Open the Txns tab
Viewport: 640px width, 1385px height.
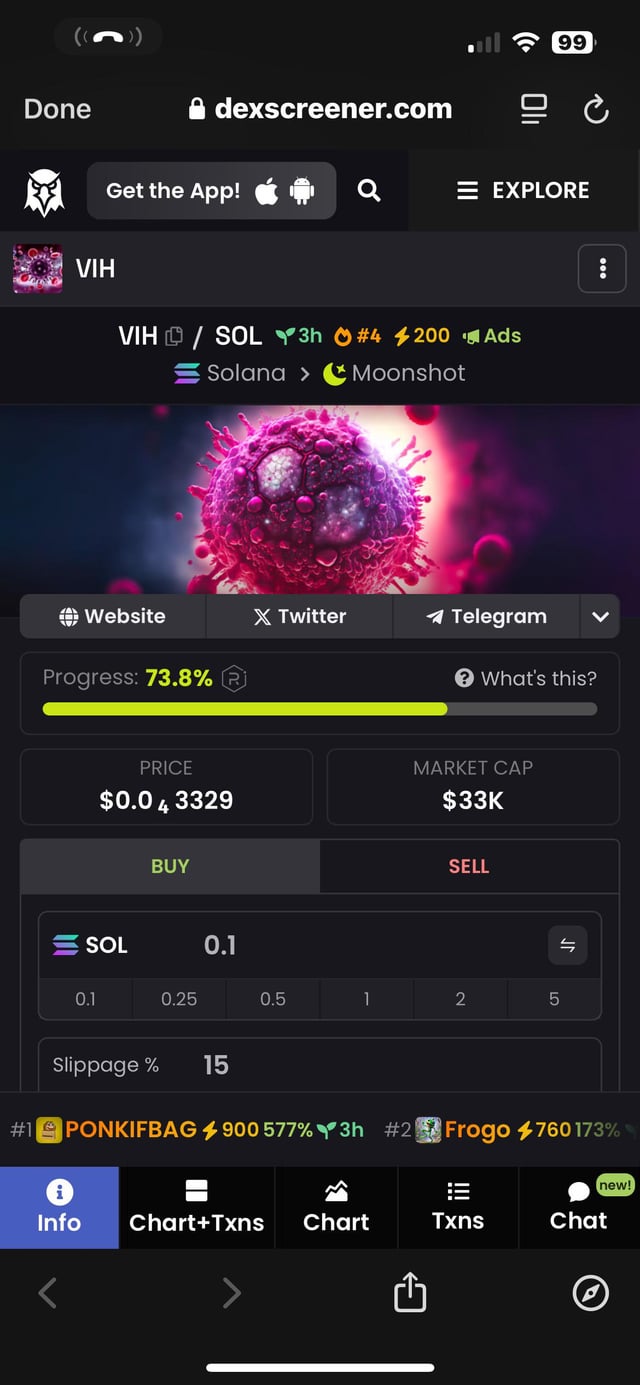click(458, 1207)
